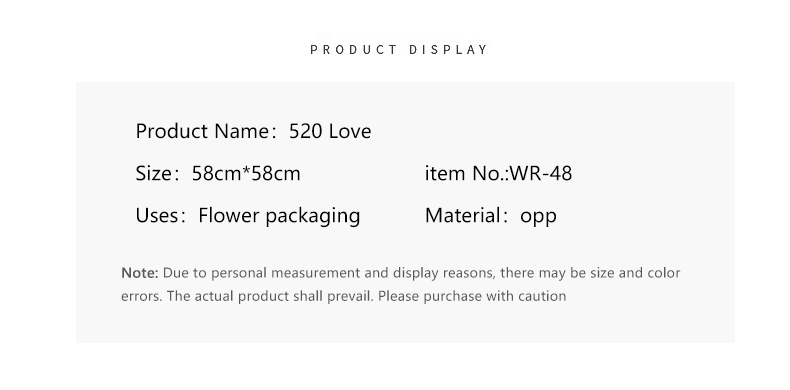
Task: Click the word PRODUCT in the heading
Action: (x=354, y=49)
